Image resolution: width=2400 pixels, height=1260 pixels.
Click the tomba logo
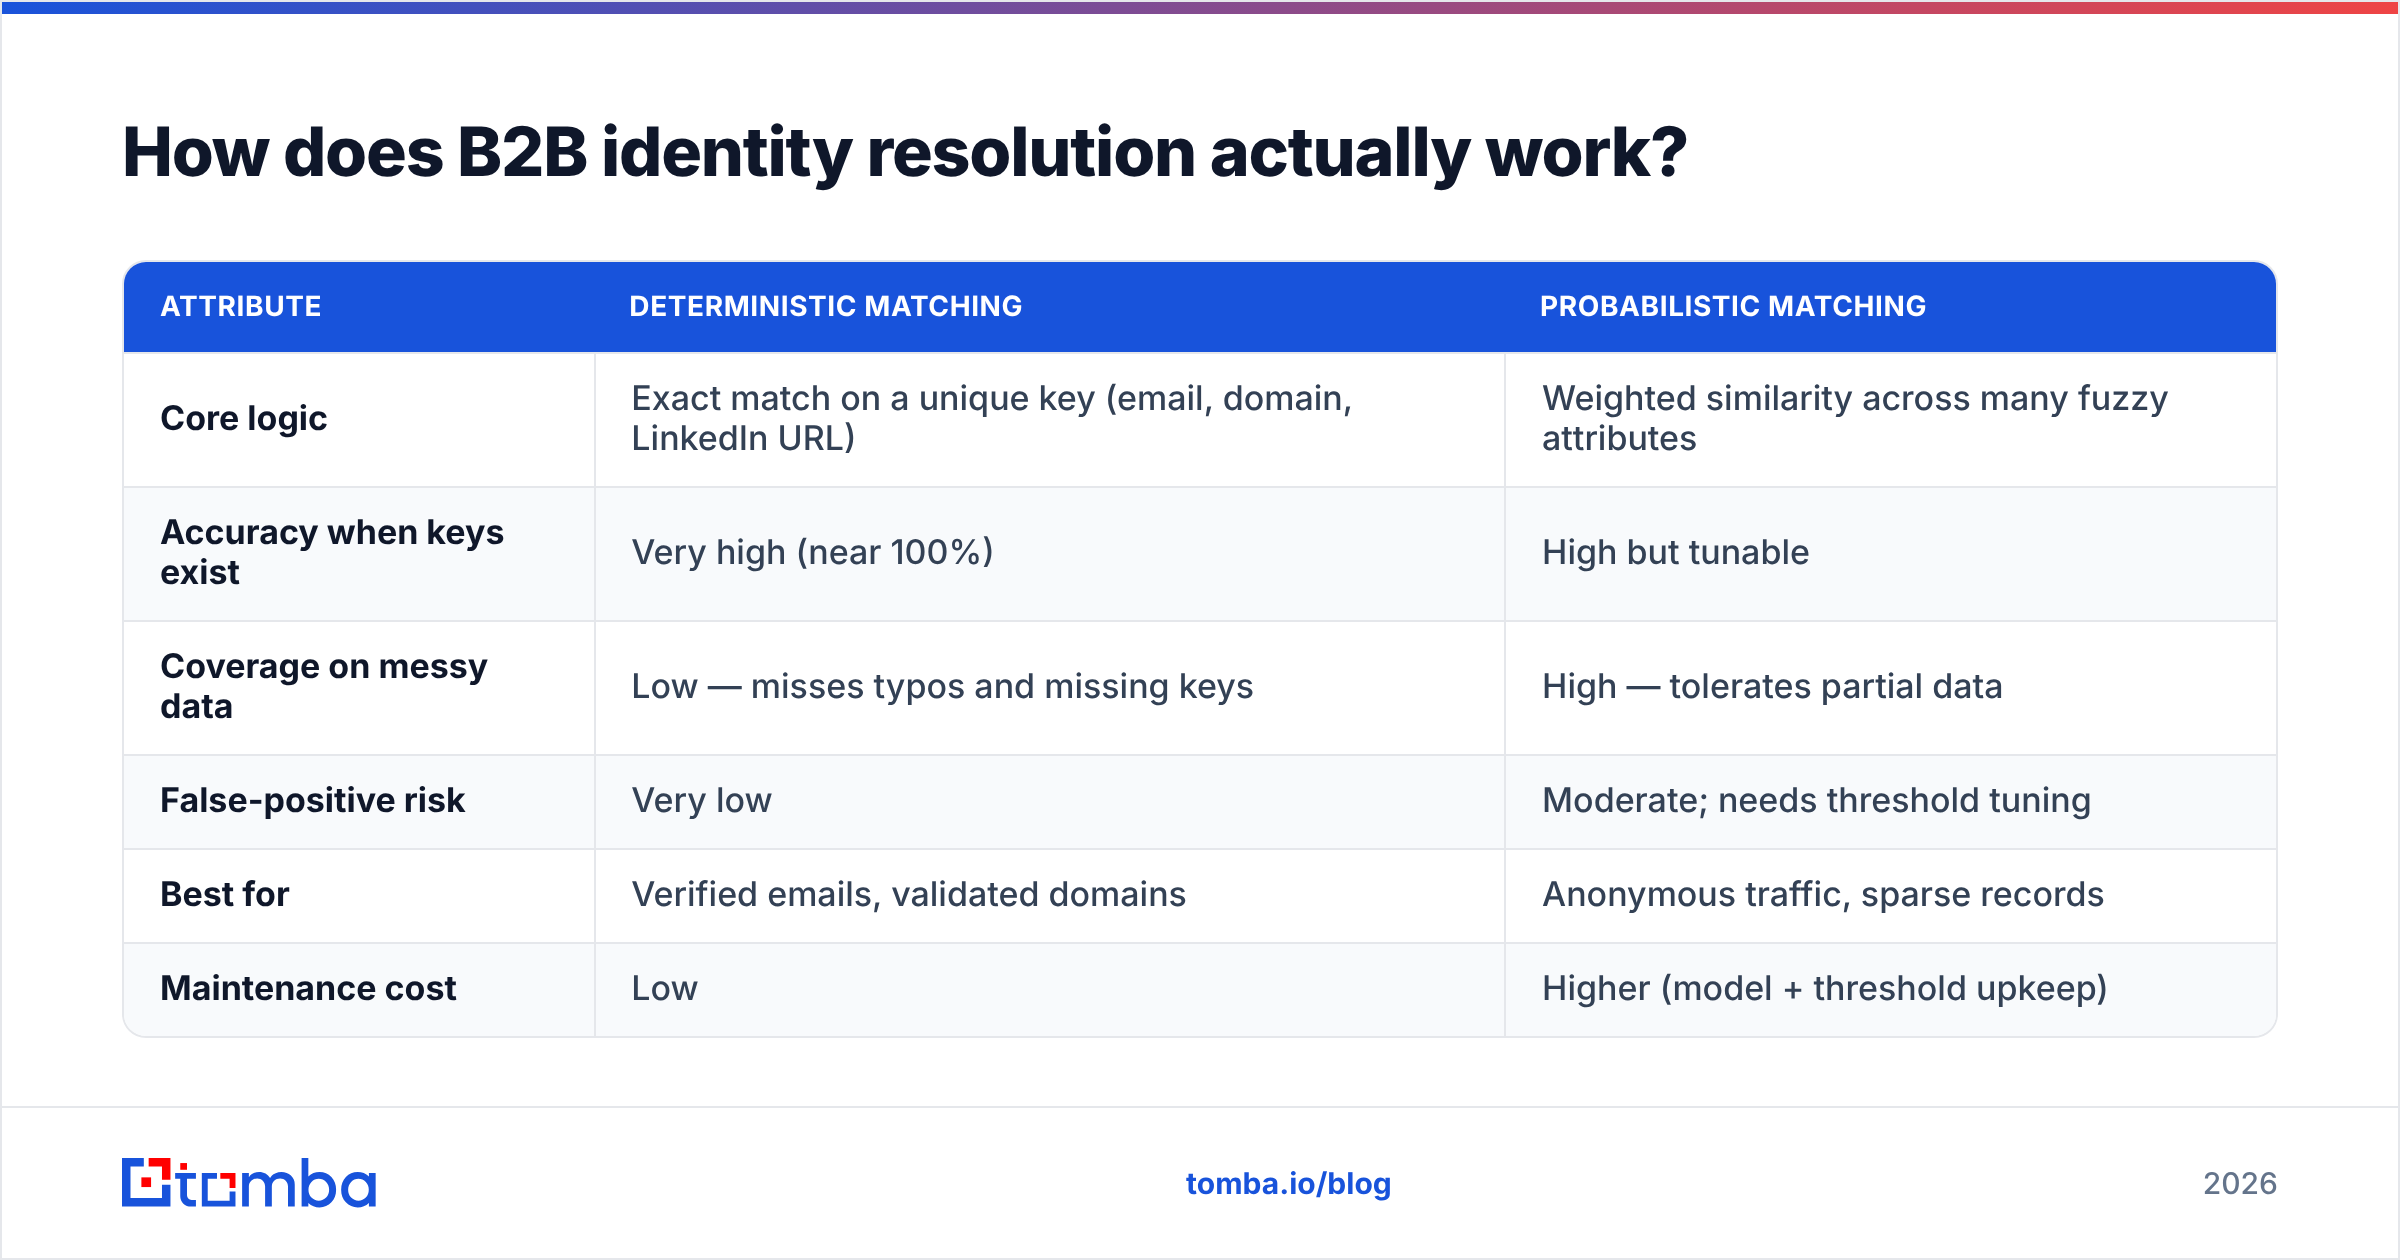coord(249,1183)
